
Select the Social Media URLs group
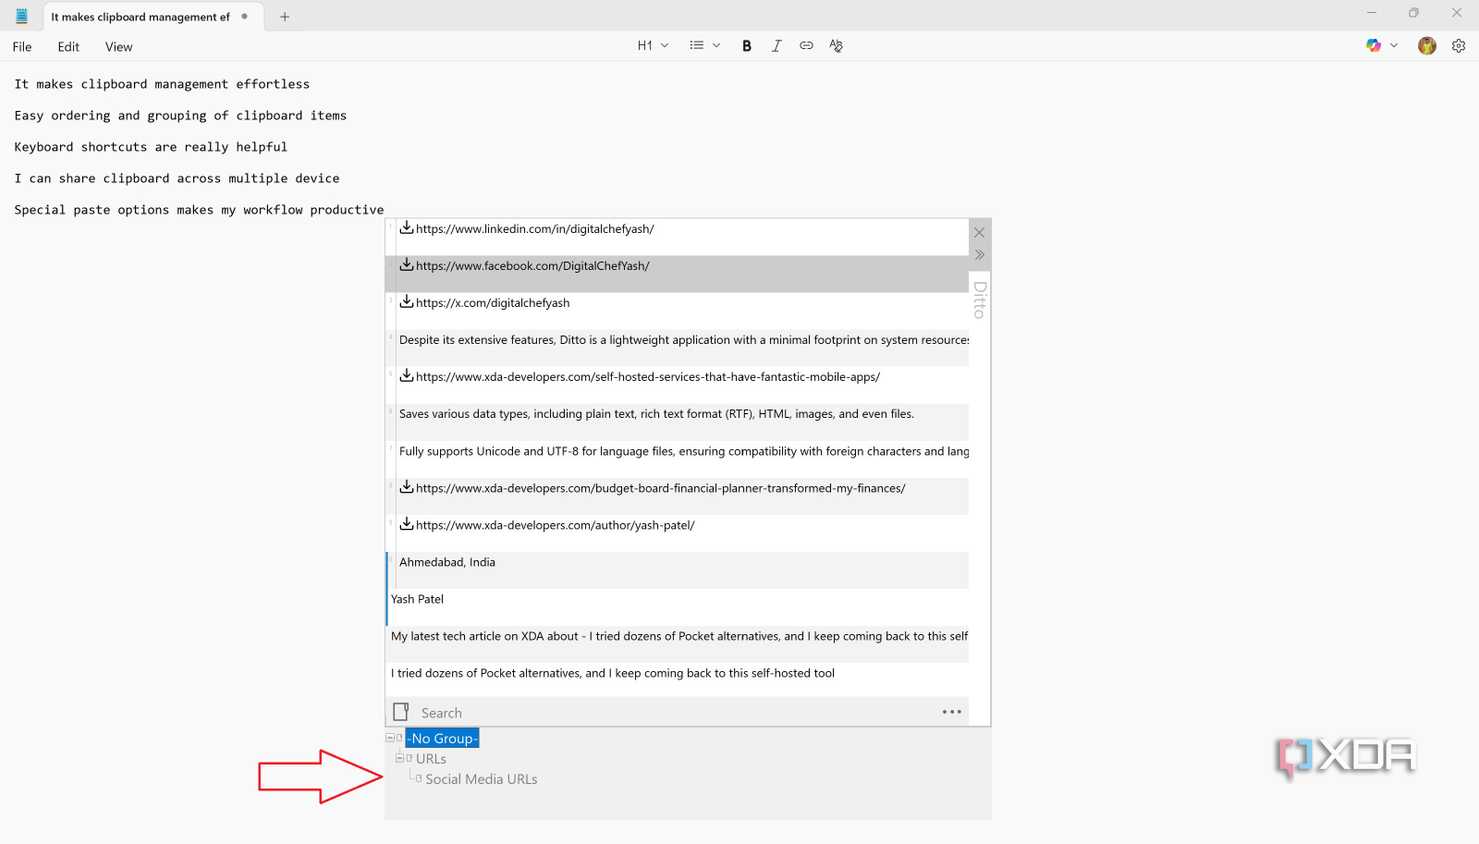pos(481,779)
